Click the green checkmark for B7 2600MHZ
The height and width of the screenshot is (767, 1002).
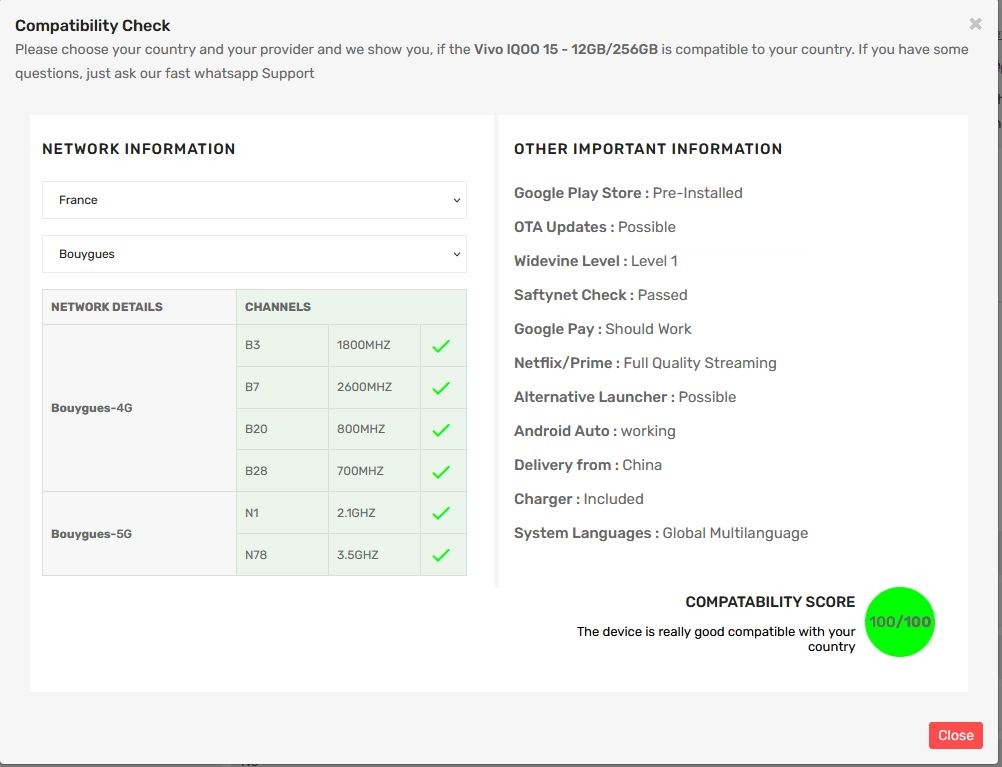point(441,388)
